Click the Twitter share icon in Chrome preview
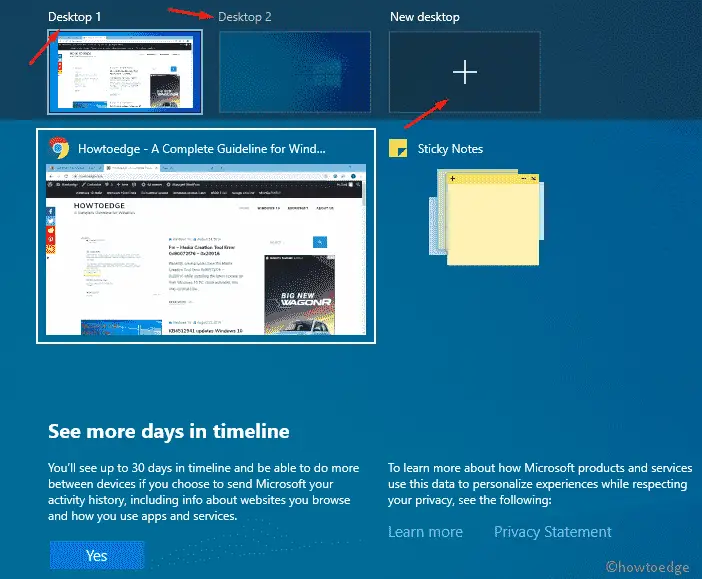Image resolution: width=702 pixels, height=579 pixels. coord(51,221)
